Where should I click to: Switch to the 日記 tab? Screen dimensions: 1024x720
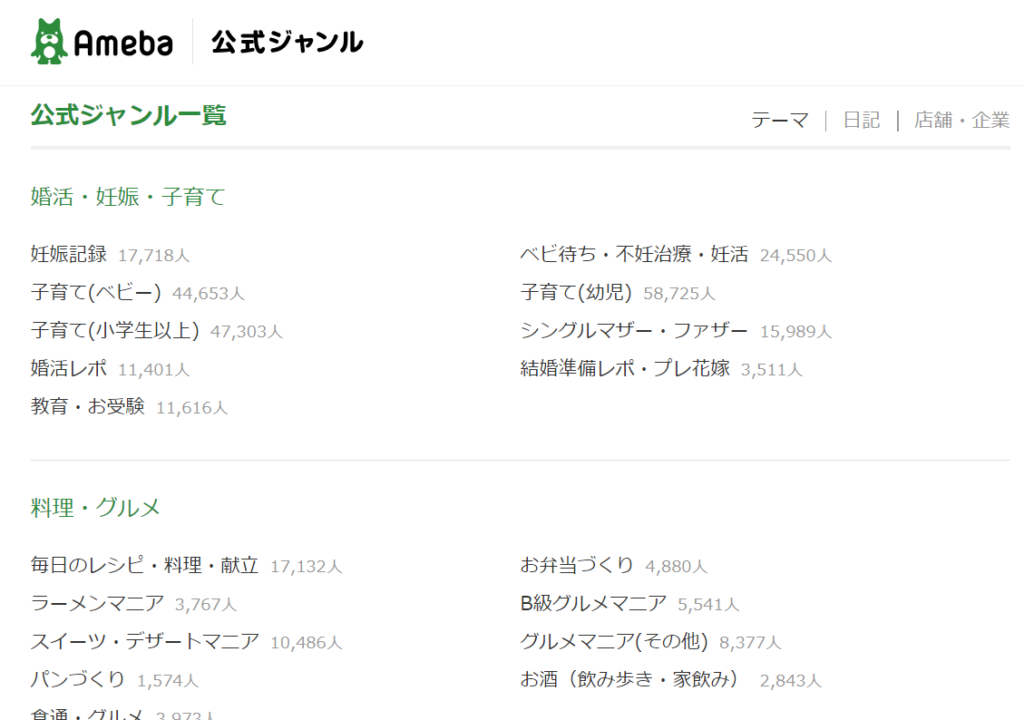[861, 120]
